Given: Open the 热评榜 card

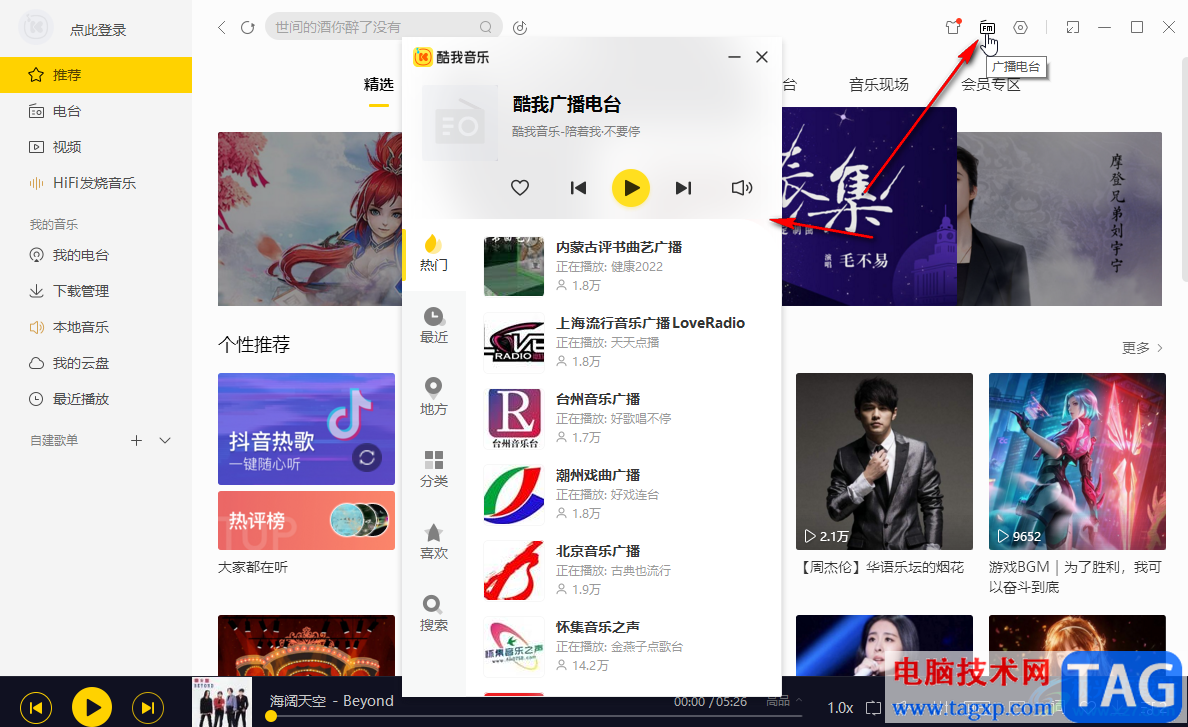Looking at the screenshot, I should point(306,520).
